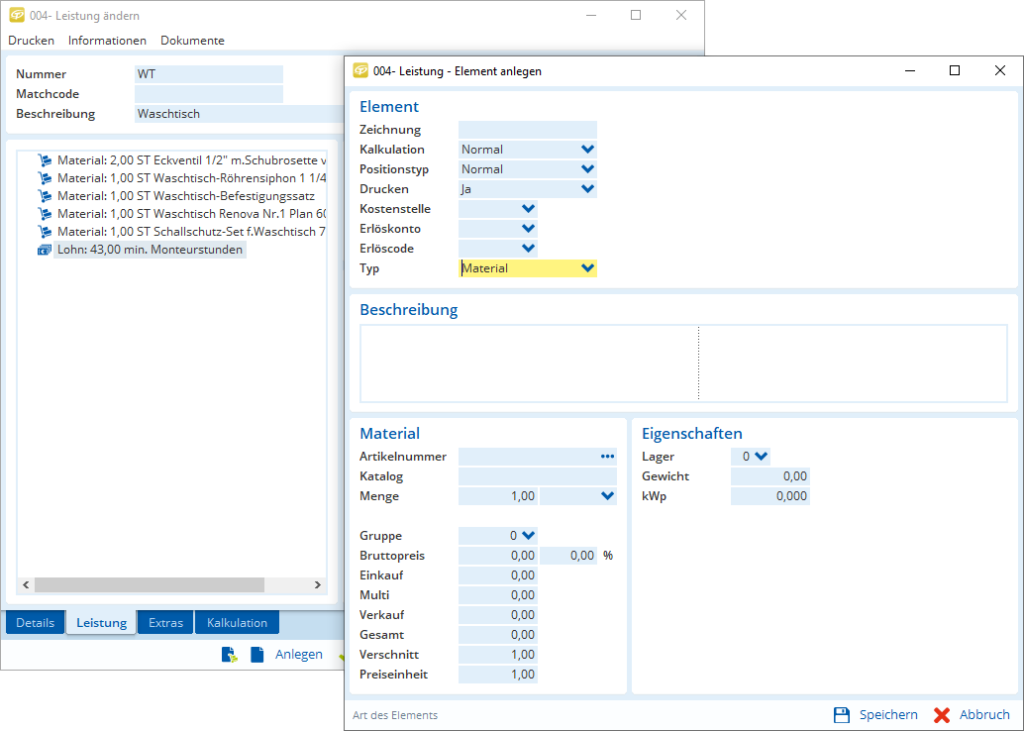Expand the Lager dropdown

point(761,456)
